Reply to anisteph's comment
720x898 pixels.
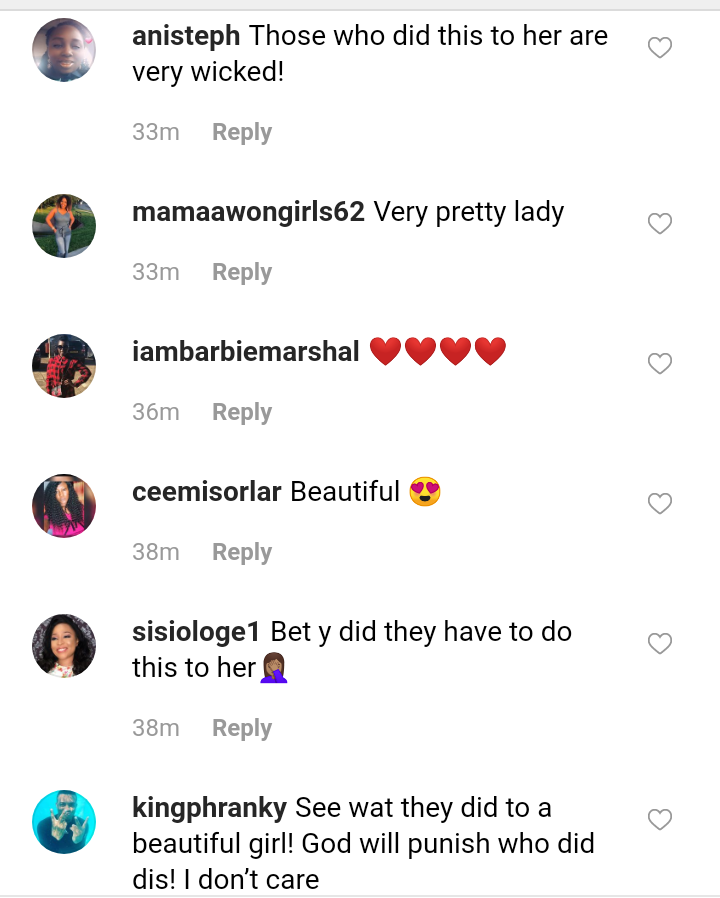coord(242,132)
